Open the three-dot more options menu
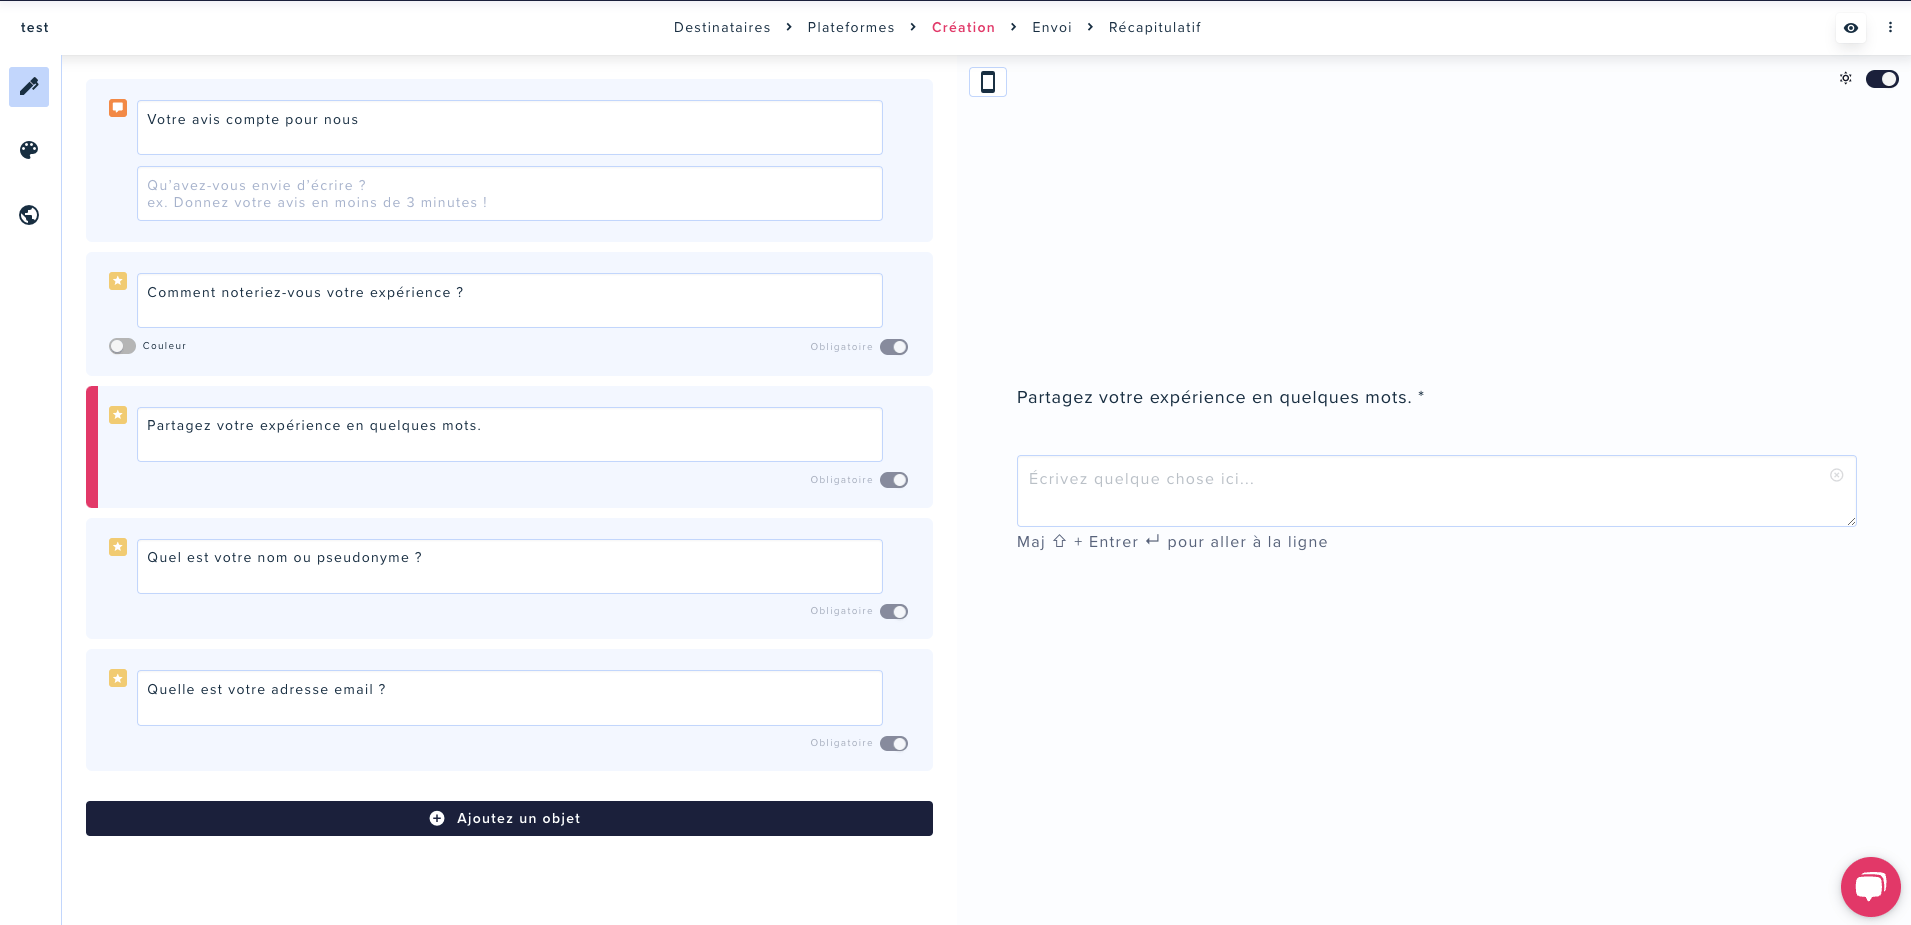The width and height of the screenshot is (1911, 925). pyautogui.click(x=1890, y=28)
